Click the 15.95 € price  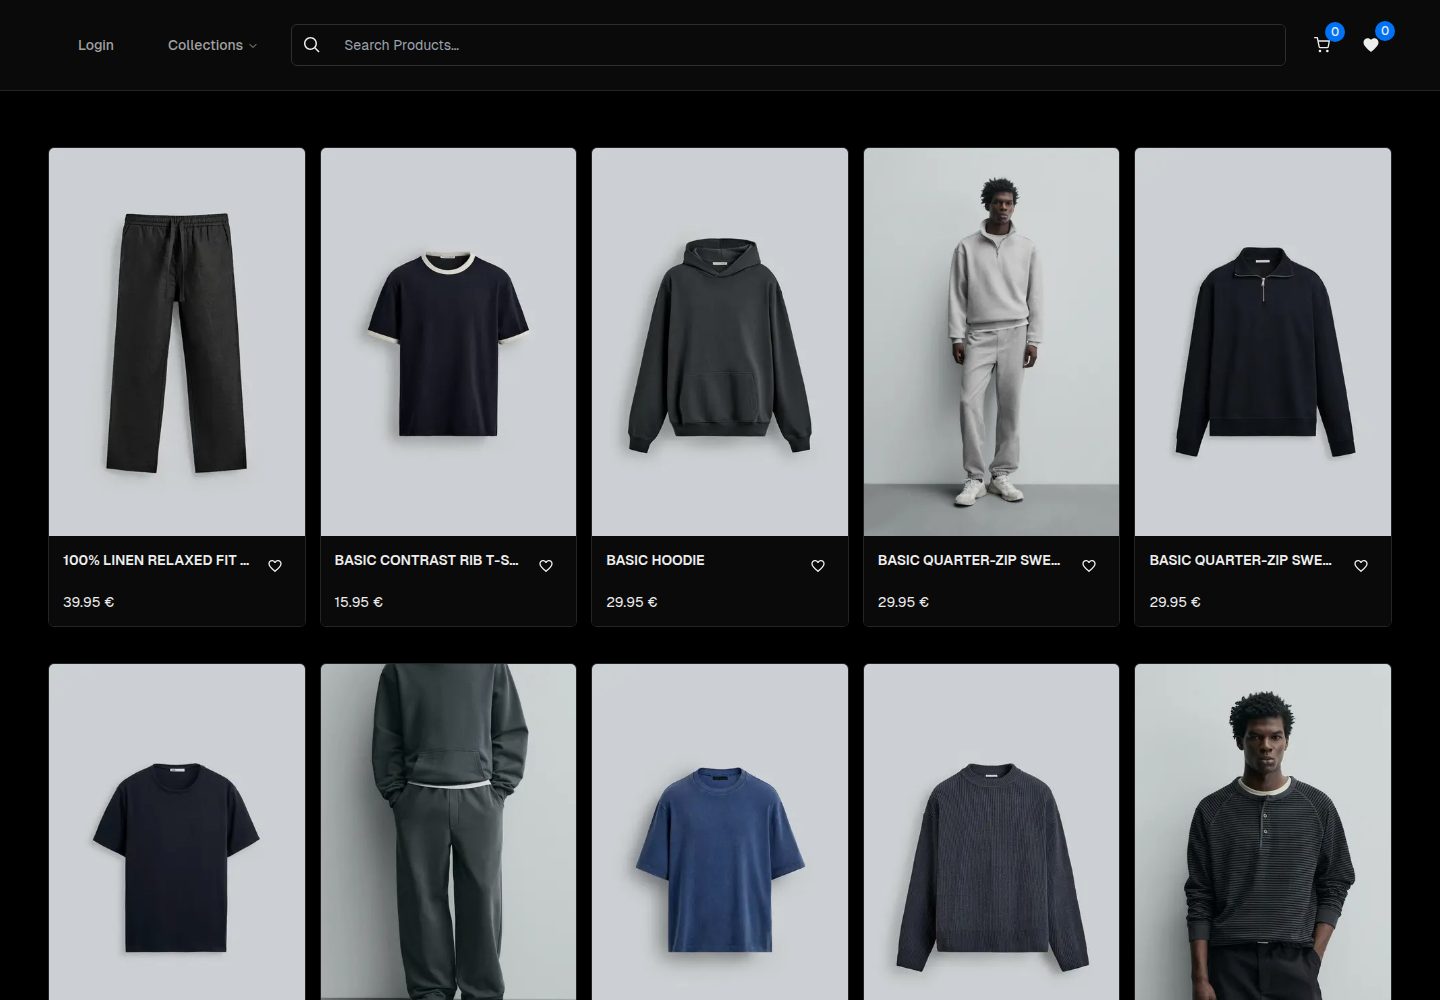coord(359,602)
